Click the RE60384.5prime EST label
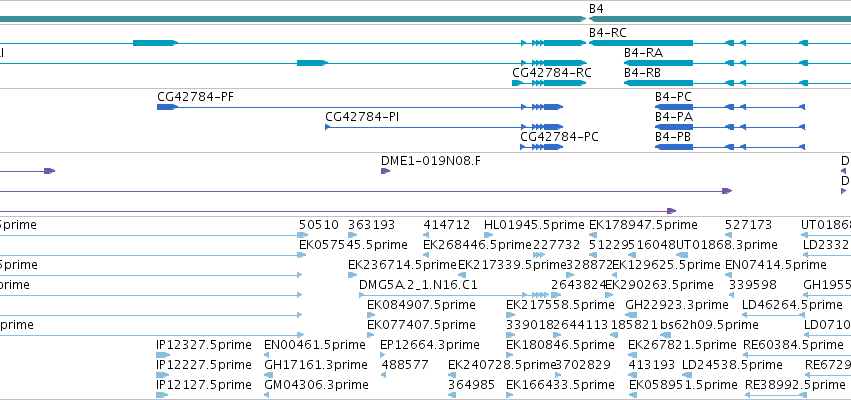The height and width of the screenshot is (400, 851). pyautogui.click(x=793, y=345)
